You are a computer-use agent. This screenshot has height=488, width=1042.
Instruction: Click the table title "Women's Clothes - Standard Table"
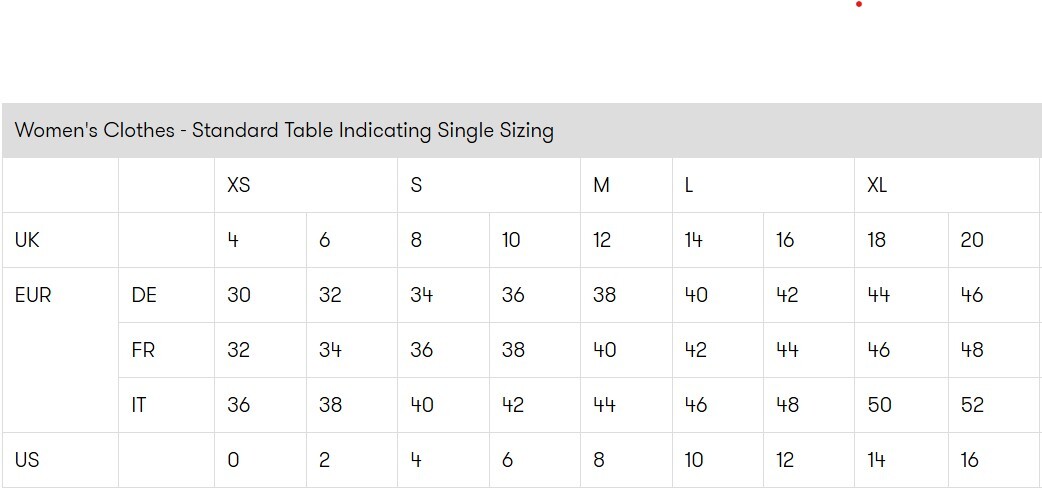tap(284, 131)
